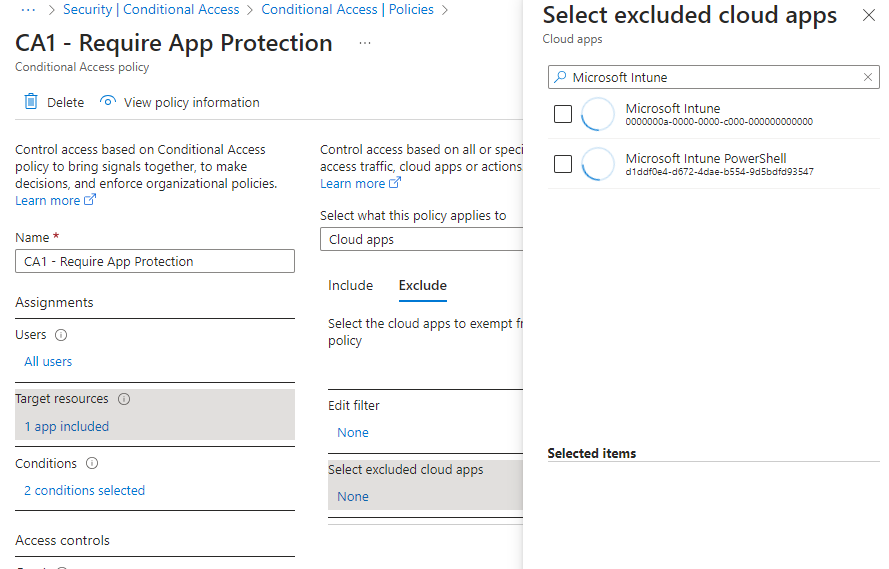Click the eye icon for View policy information

(108, 101)
